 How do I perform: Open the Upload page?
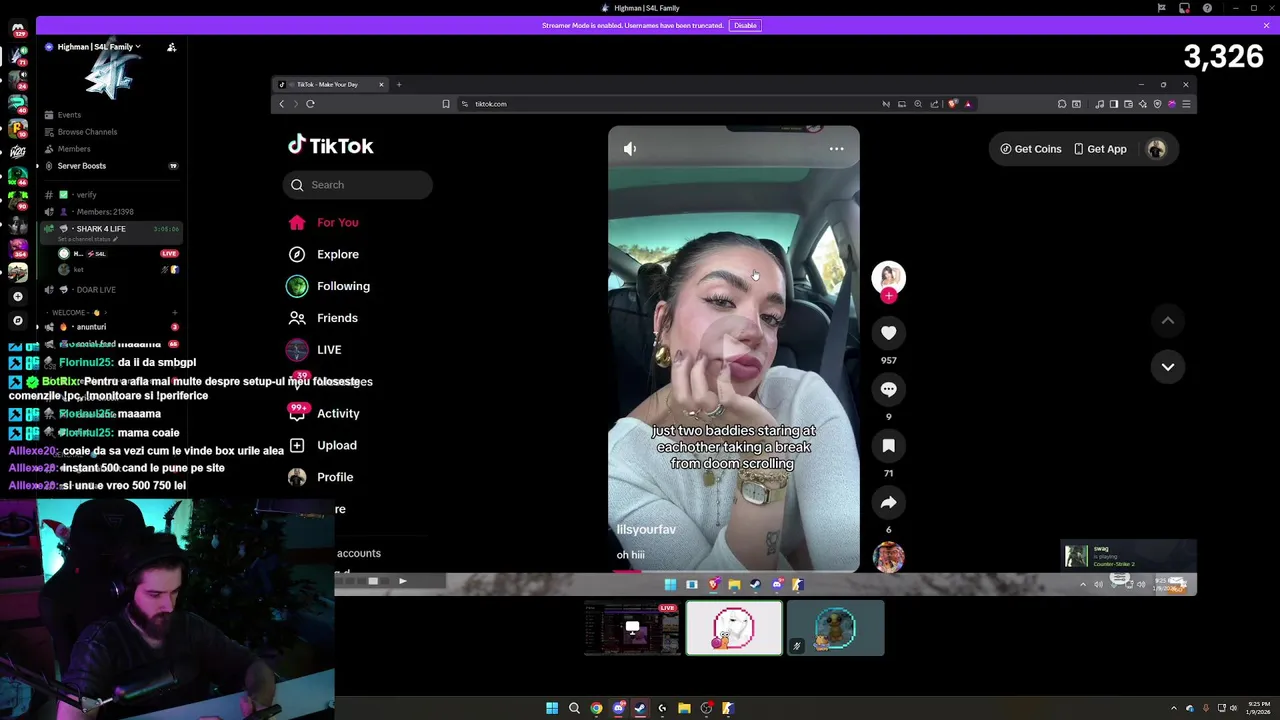tap(324, 445)
